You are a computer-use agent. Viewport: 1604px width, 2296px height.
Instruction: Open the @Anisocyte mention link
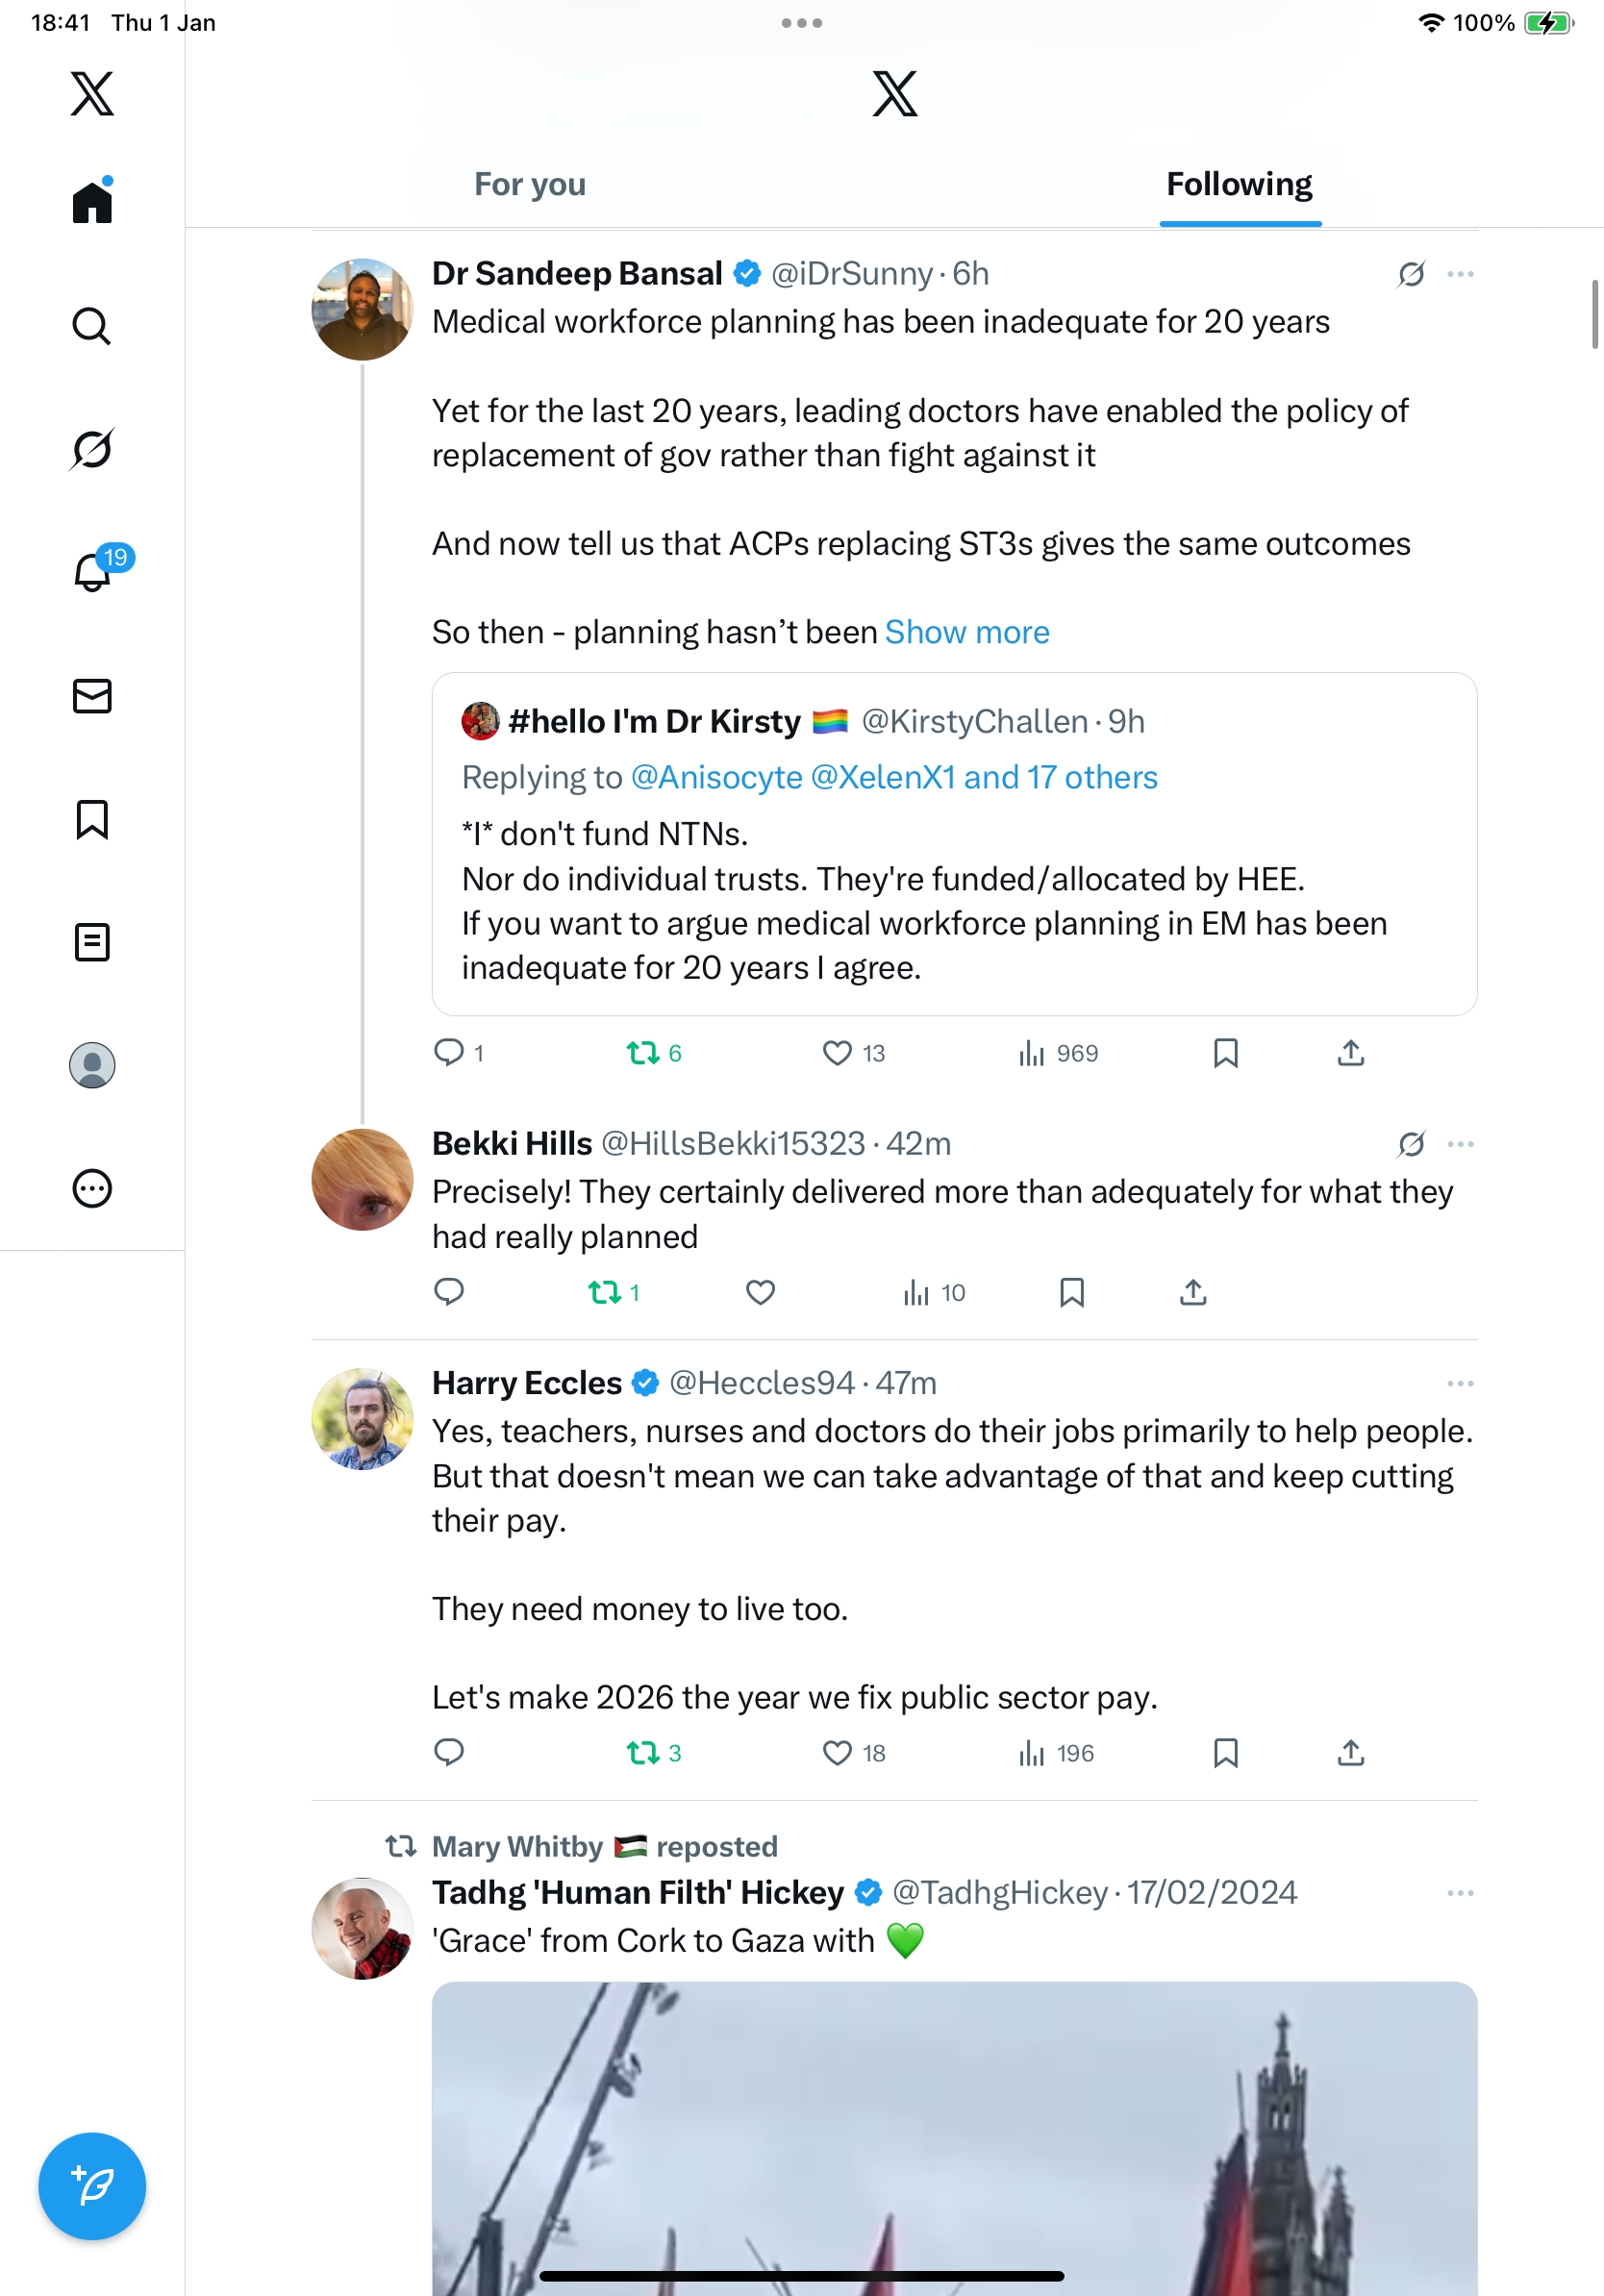coord(716,778)
